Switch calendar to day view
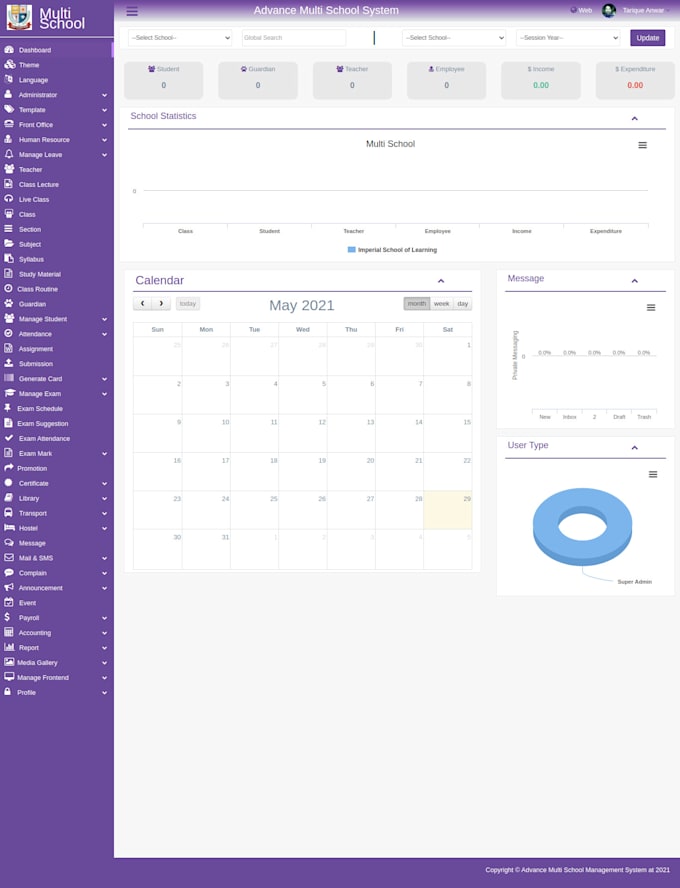Image resolution: width=680 pixels, height=888 pixels. point(463,304)
